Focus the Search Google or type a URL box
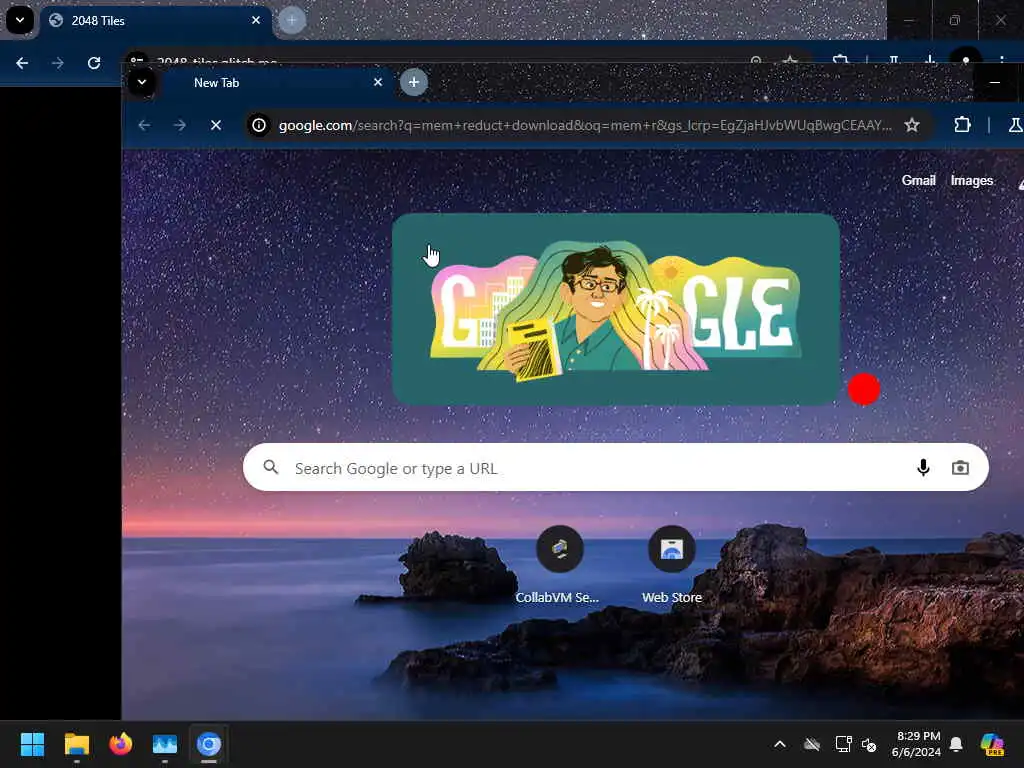Screen dimensions: 1024x768 click(x=615, y=468)
